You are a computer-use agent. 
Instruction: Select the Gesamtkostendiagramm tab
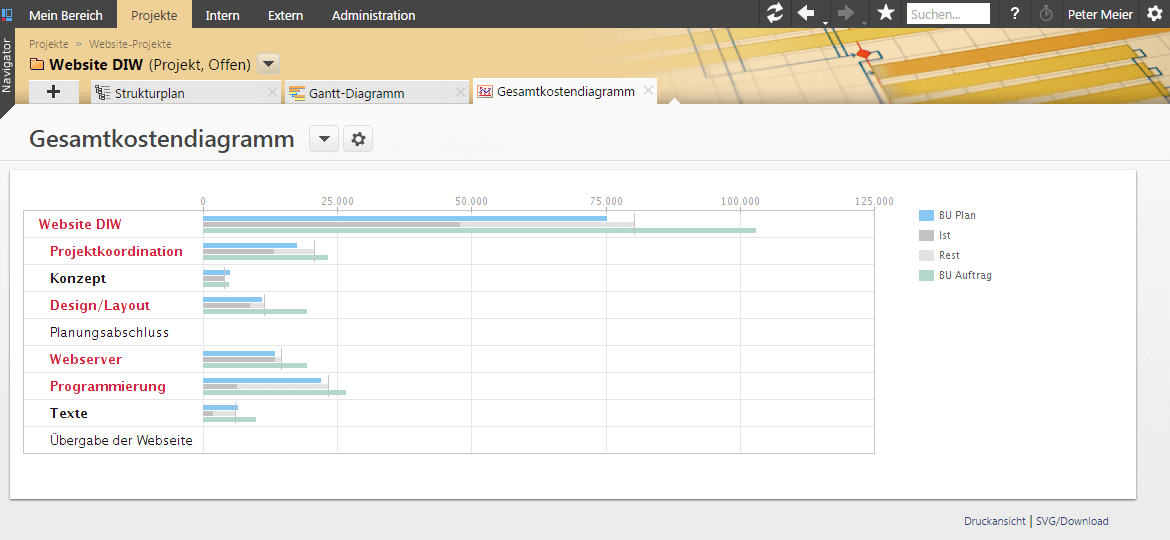coord(565,91)
